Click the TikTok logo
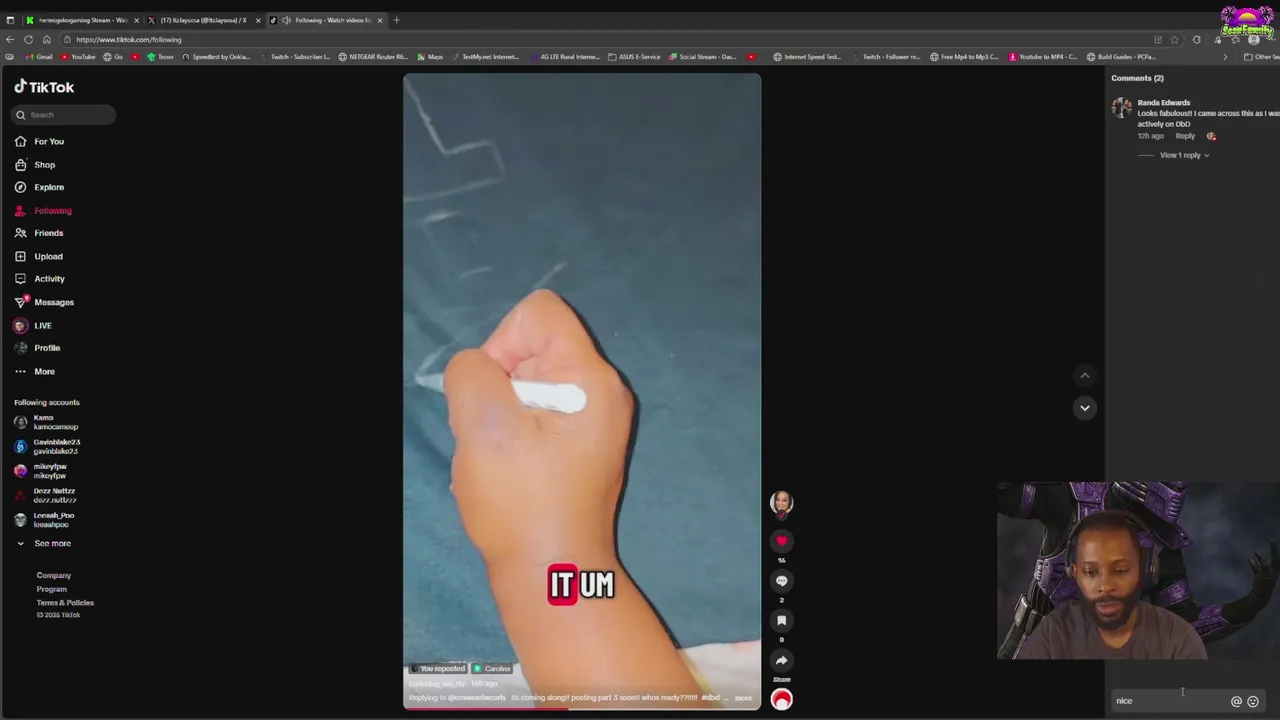Viewport: 1280px width, 720px height. tap(44, 87)
